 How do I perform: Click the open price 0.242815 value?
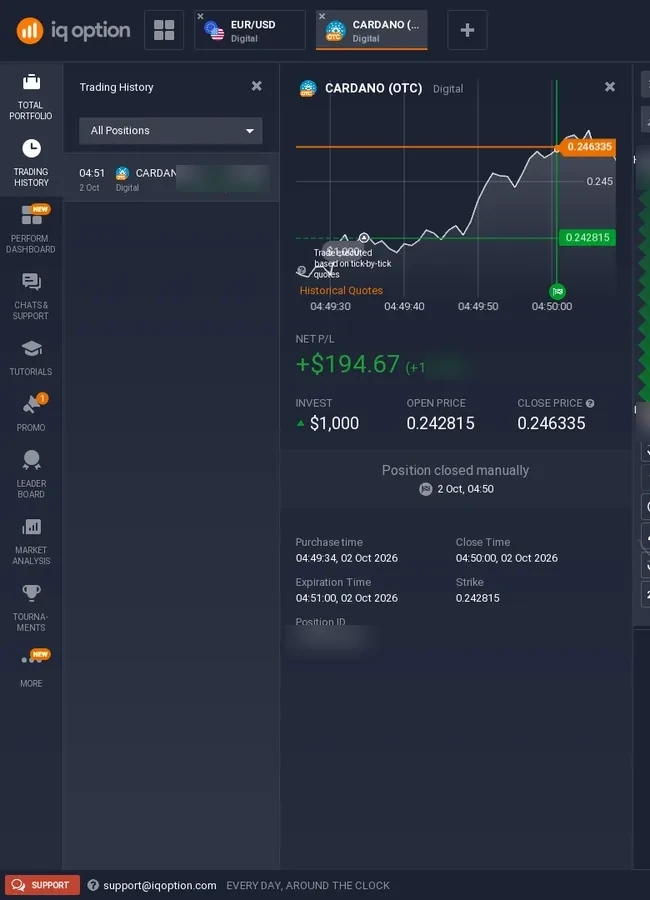click(440, 424)
